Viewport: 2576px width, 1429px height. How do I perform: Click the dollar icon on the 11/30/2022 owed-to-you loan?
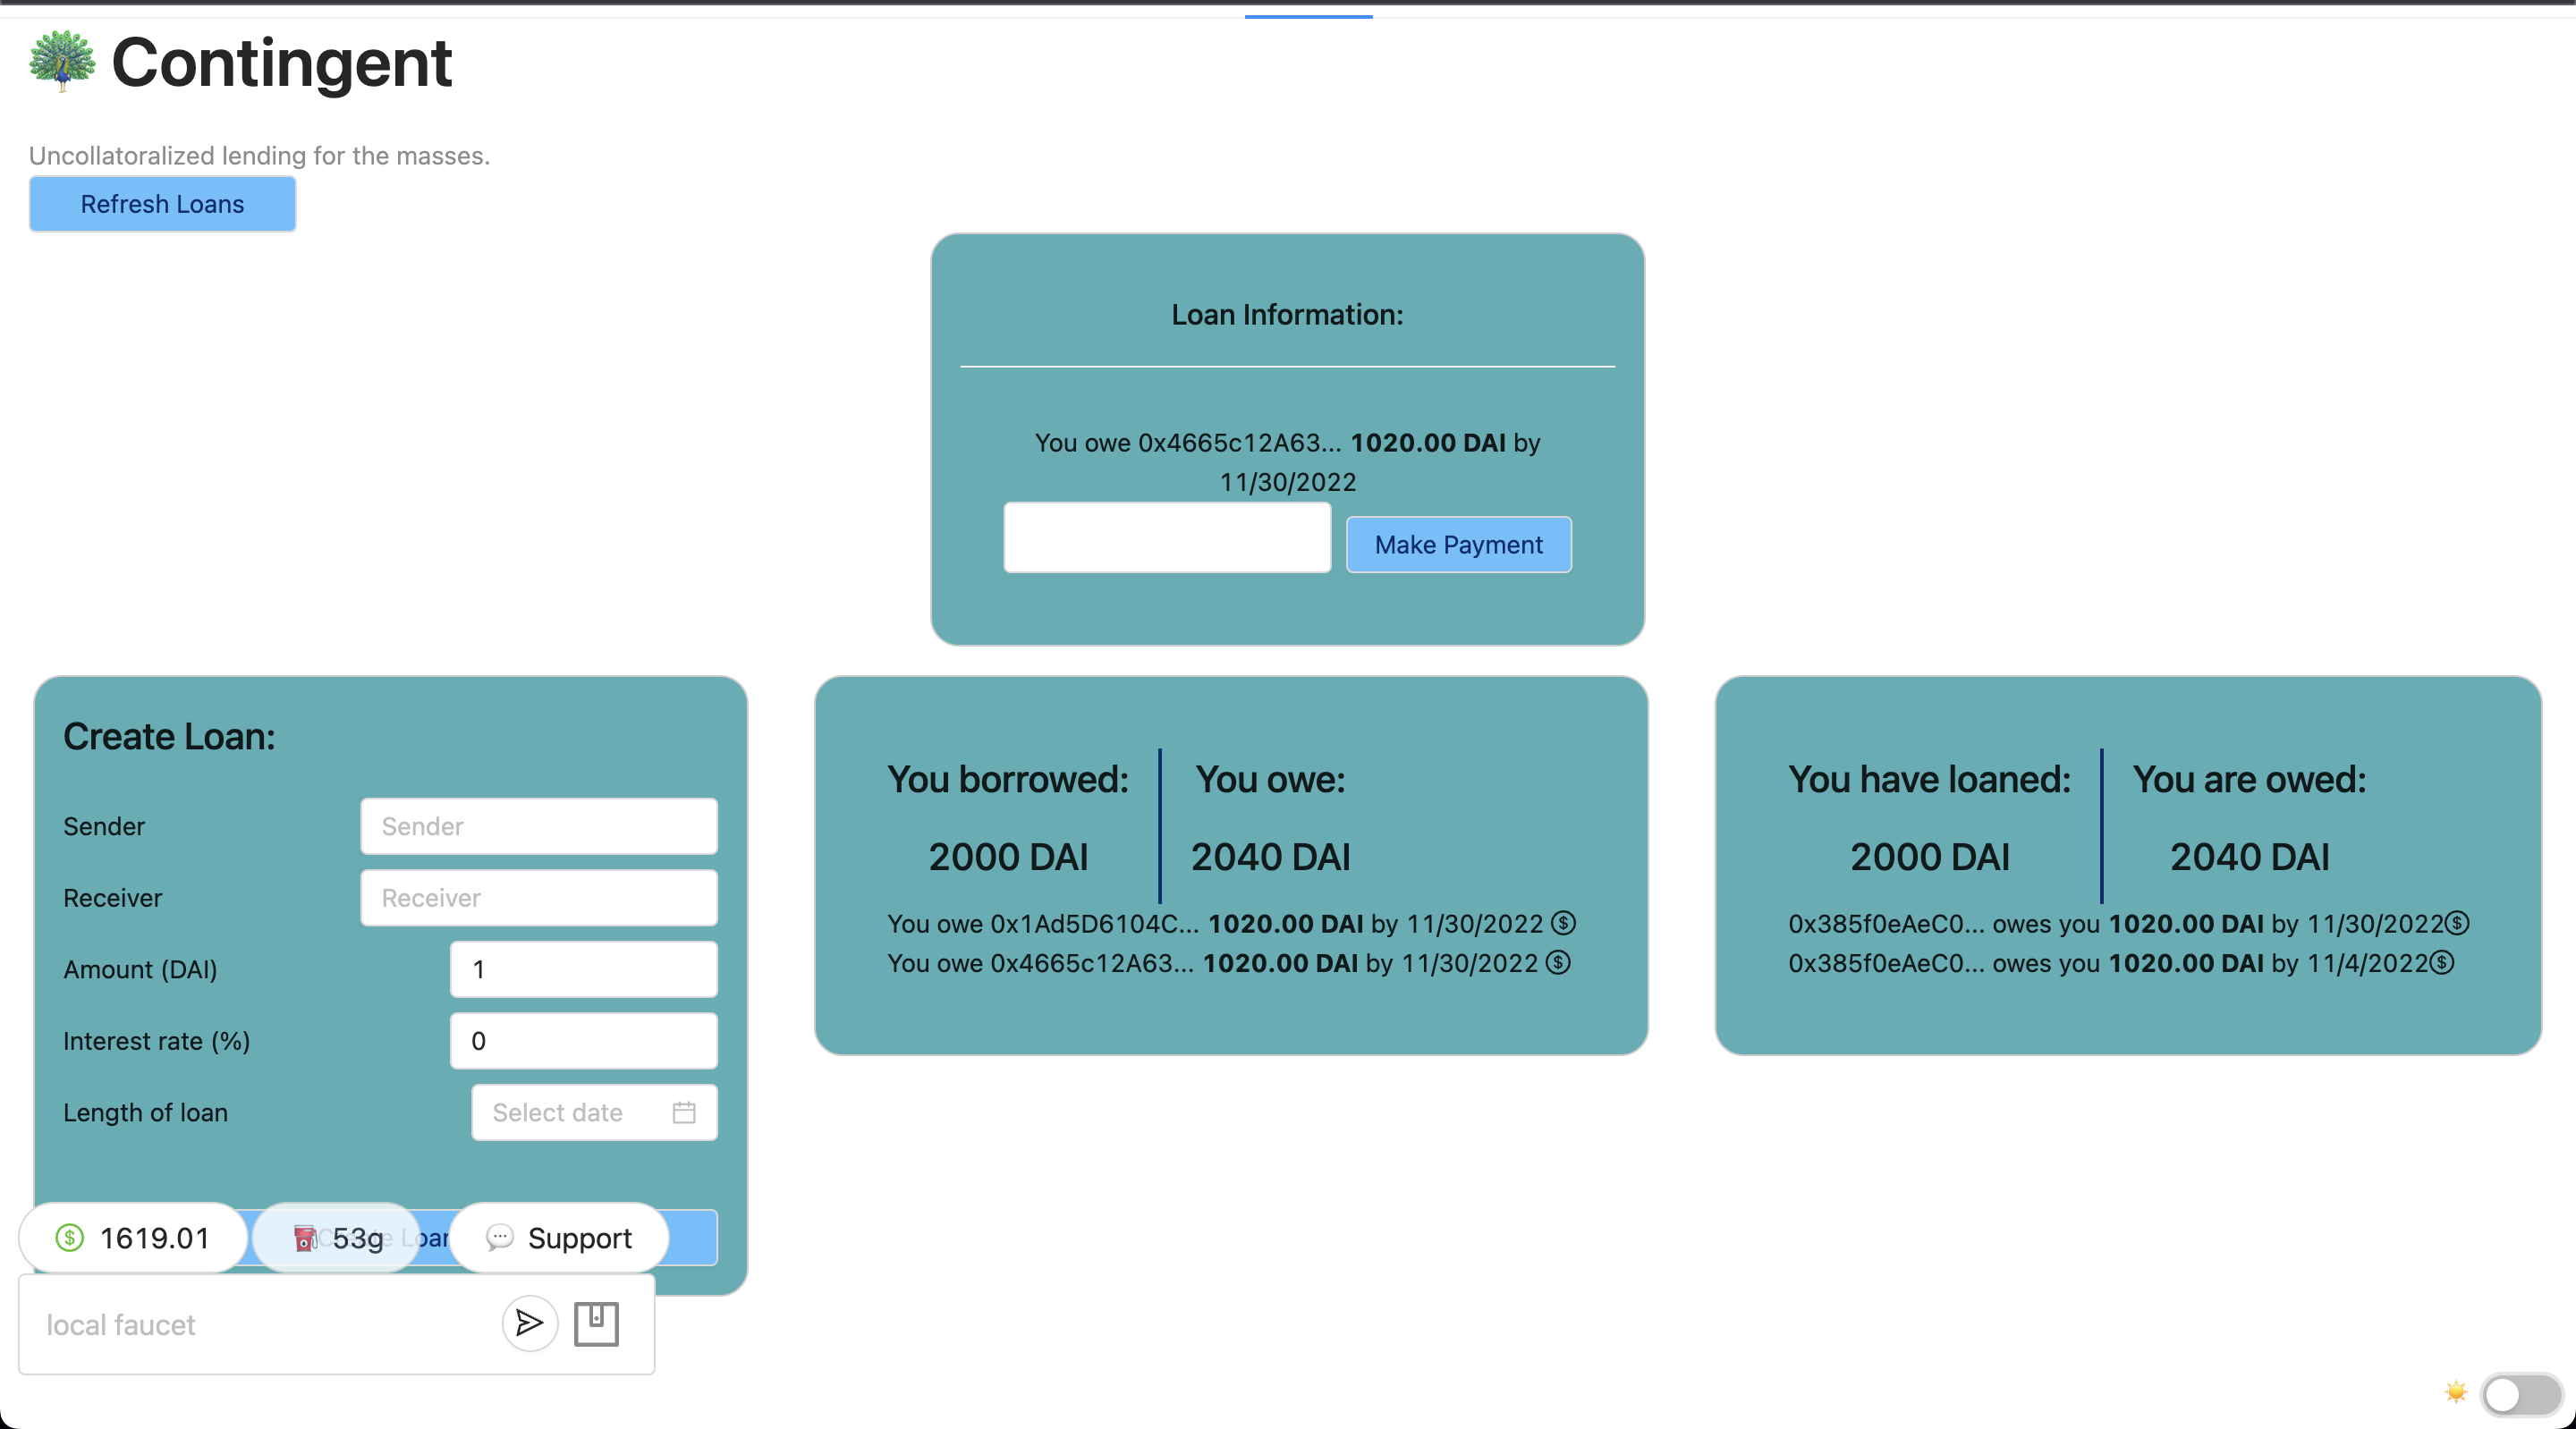[2457, 923]
